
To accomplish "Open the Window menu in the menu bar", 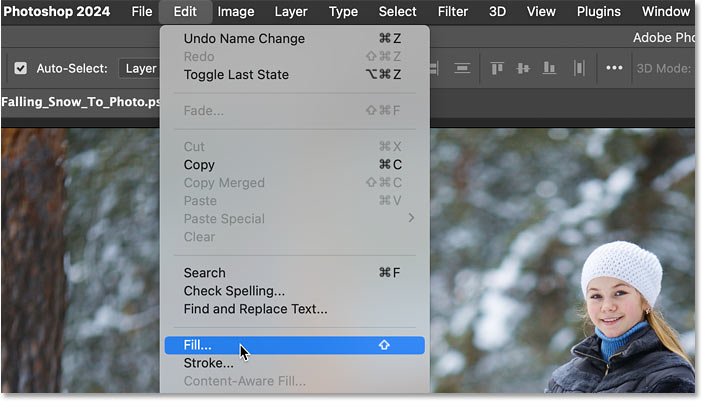I will coord(665,12).
